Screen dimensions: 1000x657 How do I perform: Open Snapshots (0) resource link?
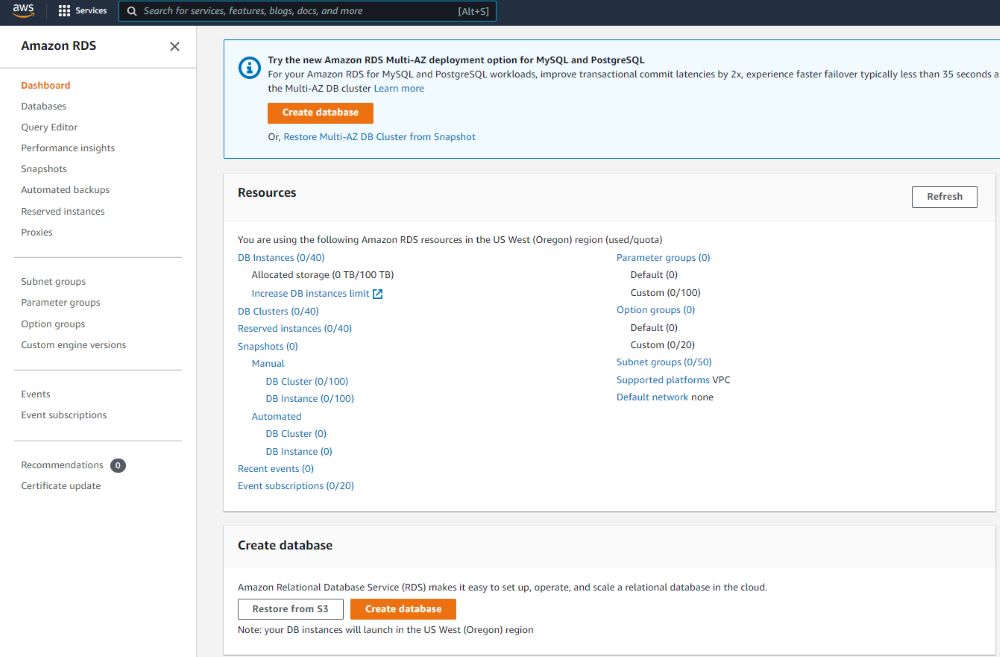click(x=267, y=346)
